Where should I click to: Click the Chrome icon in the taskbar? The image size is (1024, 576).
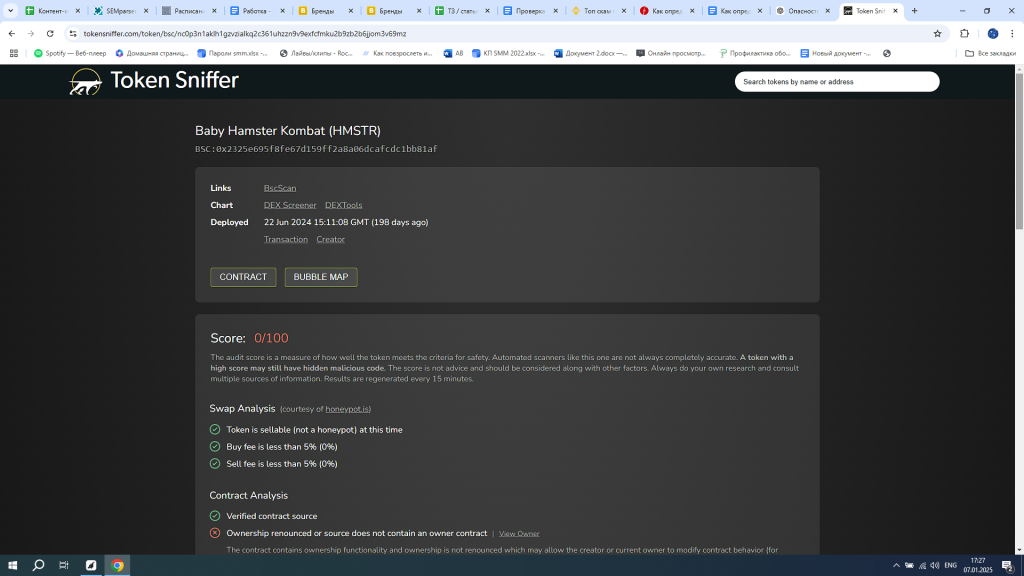(118, 566)
